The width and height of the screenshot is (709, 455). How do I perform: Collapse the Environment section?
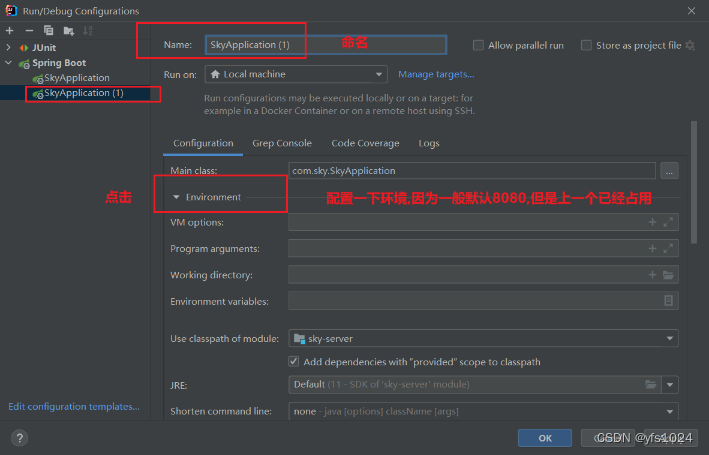(x=176, y=197)
